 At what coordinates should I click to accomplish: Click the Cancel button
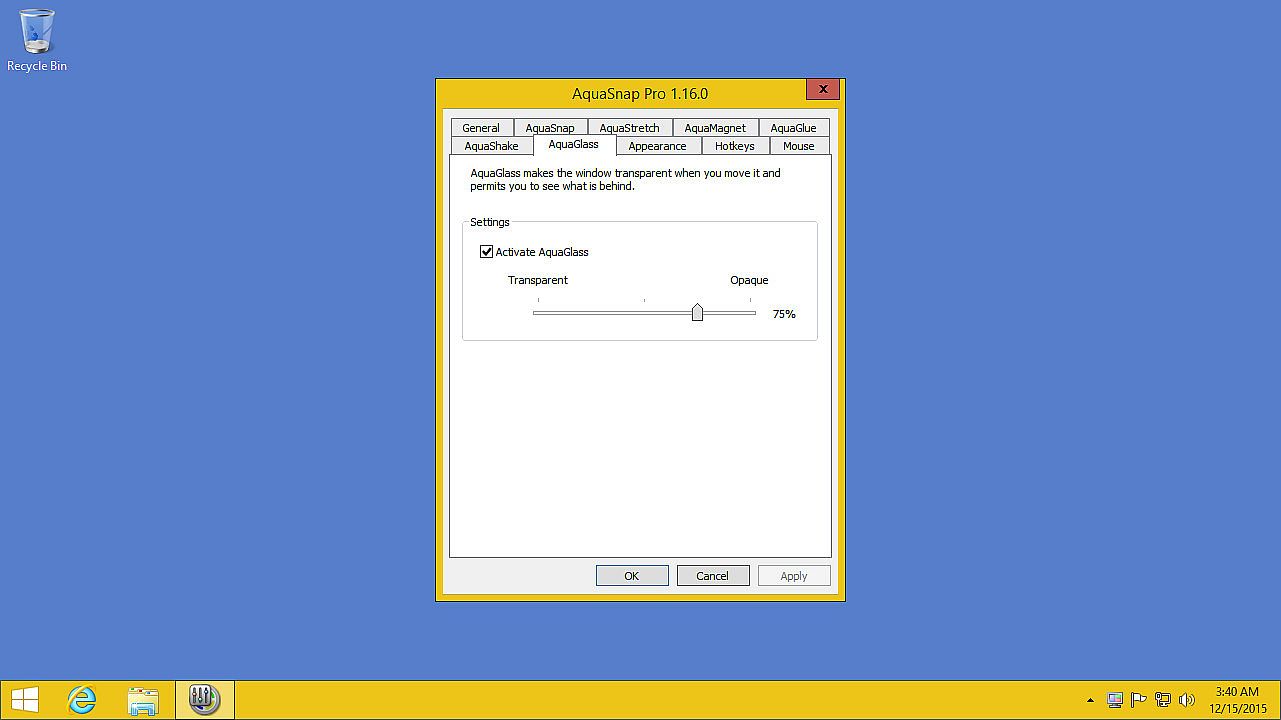point(713,576)
